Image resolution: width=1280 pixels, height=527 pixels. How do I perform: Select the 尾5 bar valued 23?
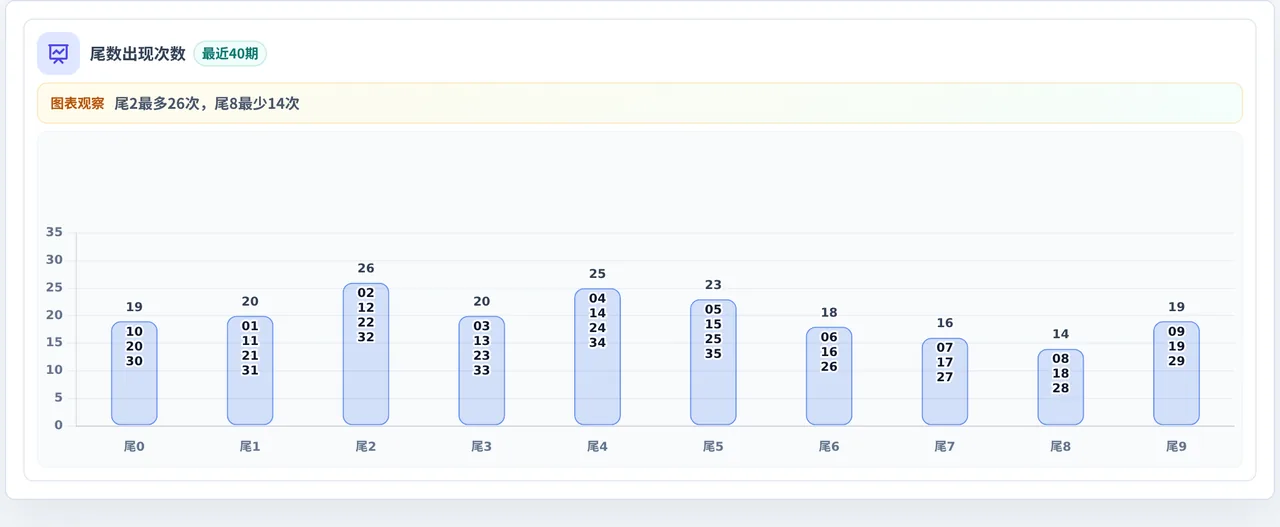click(713, 362)
